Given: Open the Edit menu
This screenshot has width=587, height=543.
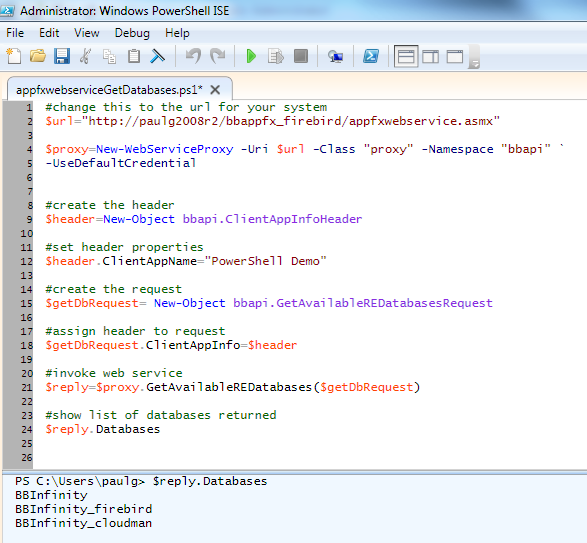Looking at the screenshot, I should pos(49,33).
